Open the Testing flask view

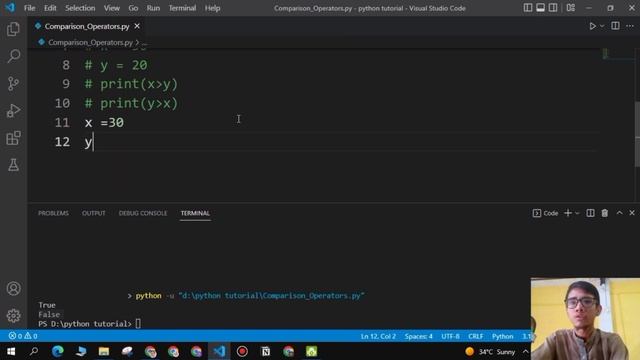(13, 165)
